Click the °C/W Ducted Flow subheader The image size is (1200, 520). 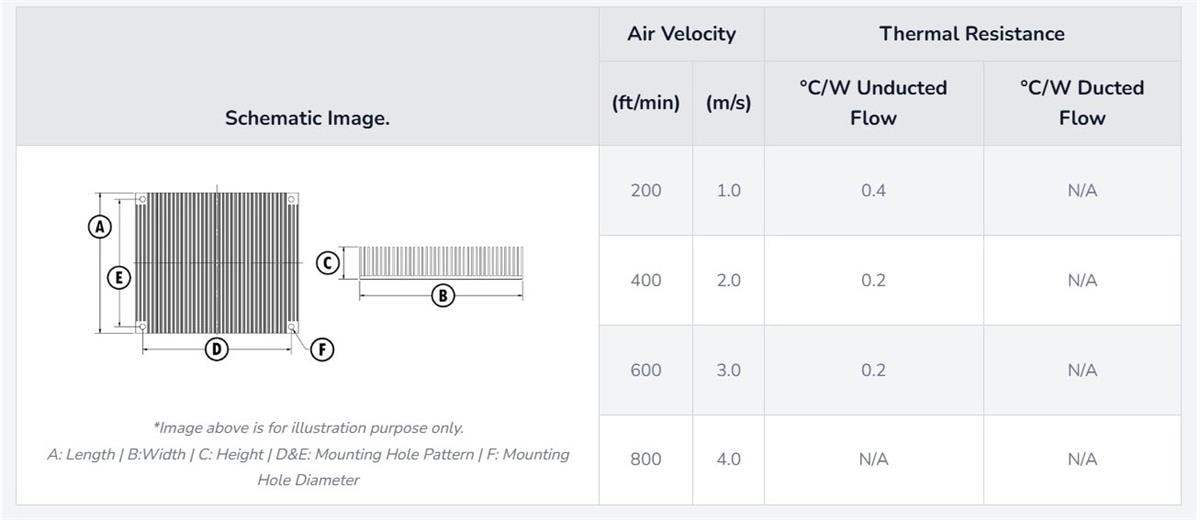click(1082, 102)
